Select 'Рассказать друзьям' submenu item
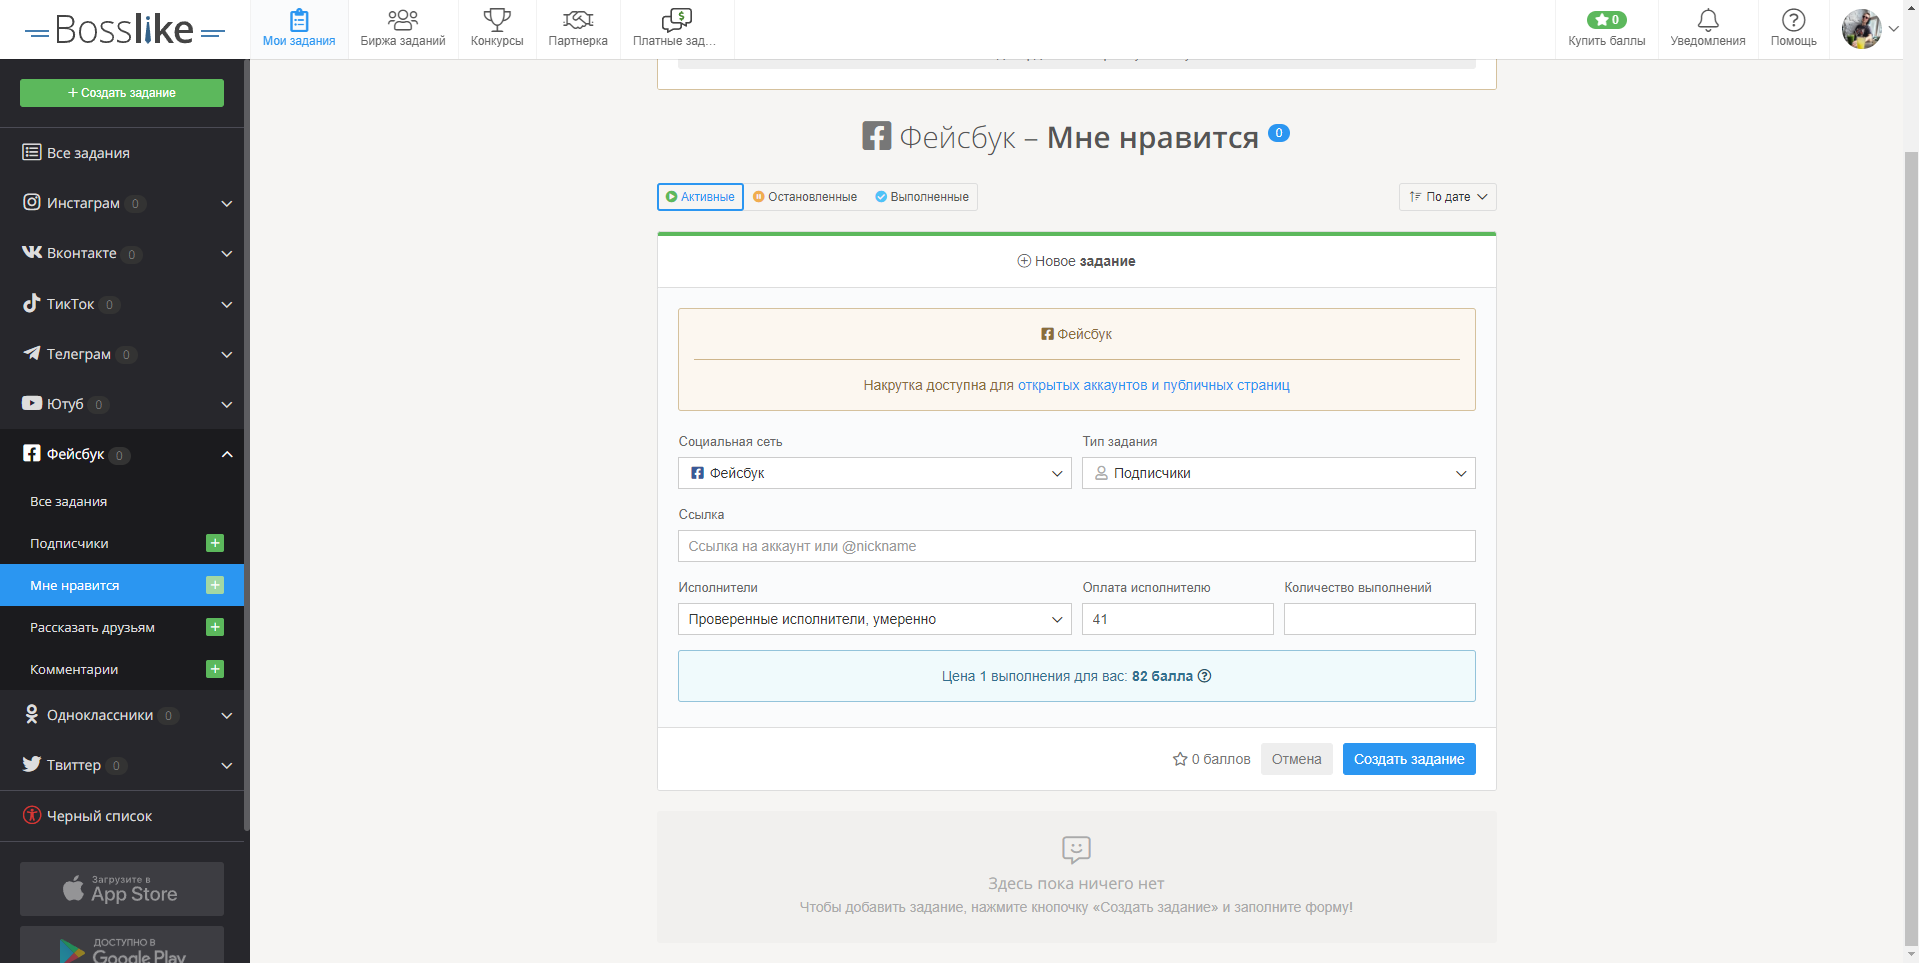The width and height of the screenshot is (1919, 963). [92, 627]
